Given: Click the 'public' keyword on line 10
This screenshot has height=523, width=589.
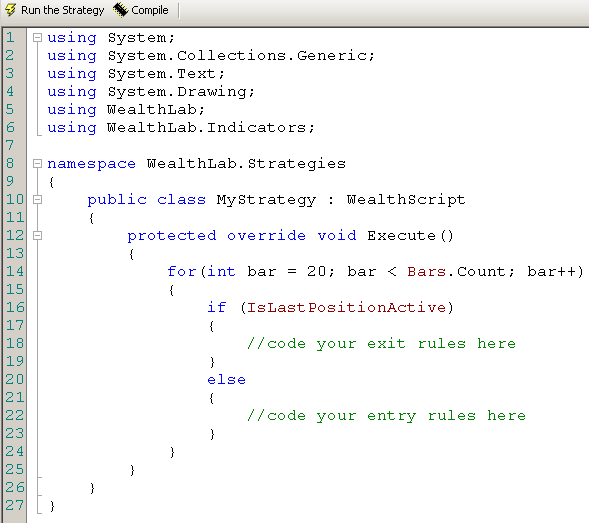Looking at the screenshot, I should (117, 200).
